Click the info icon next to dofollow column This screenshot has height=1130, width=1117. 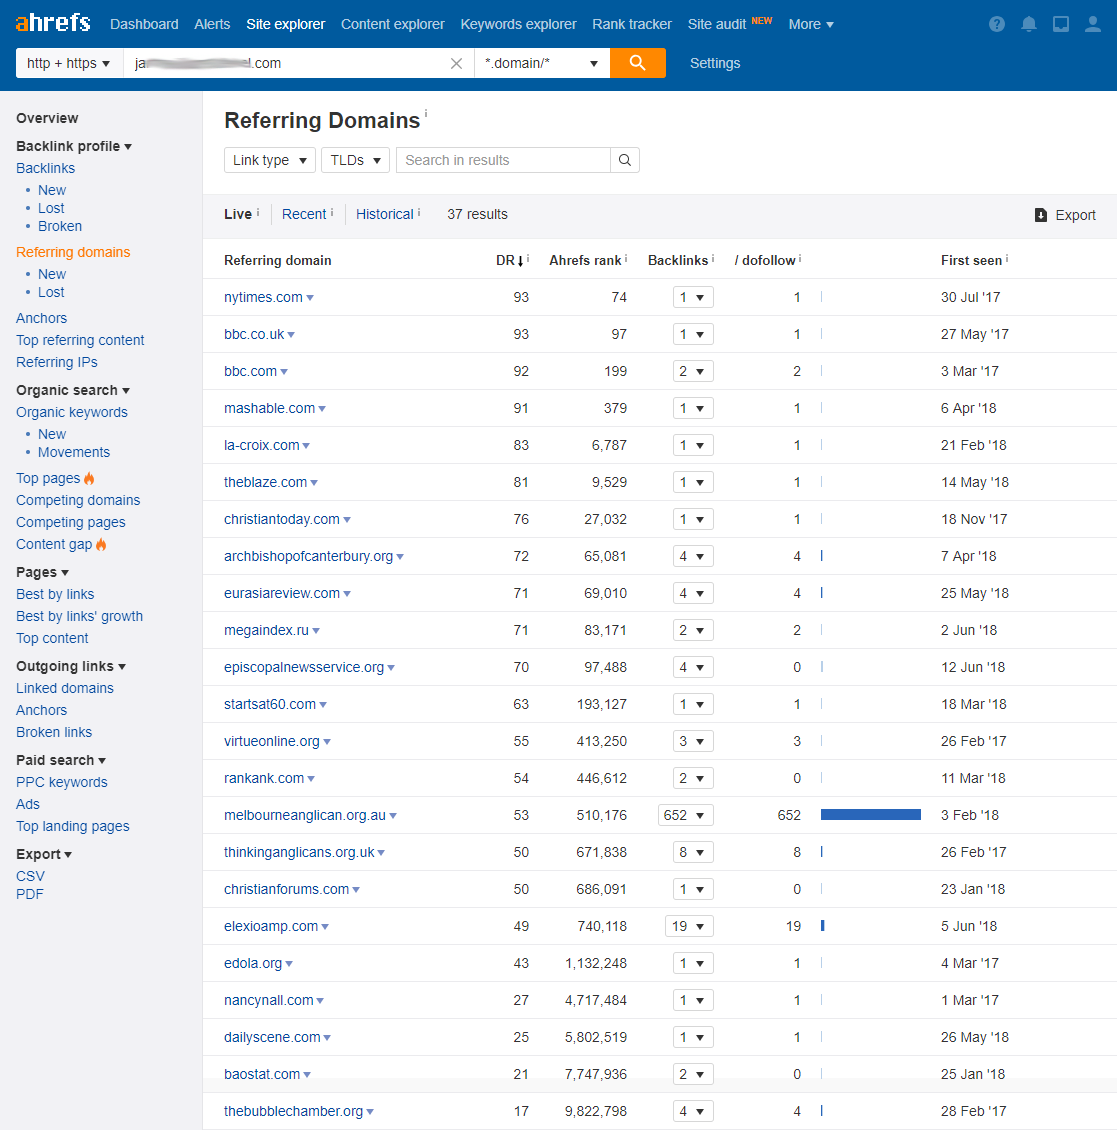coord(801,258)
